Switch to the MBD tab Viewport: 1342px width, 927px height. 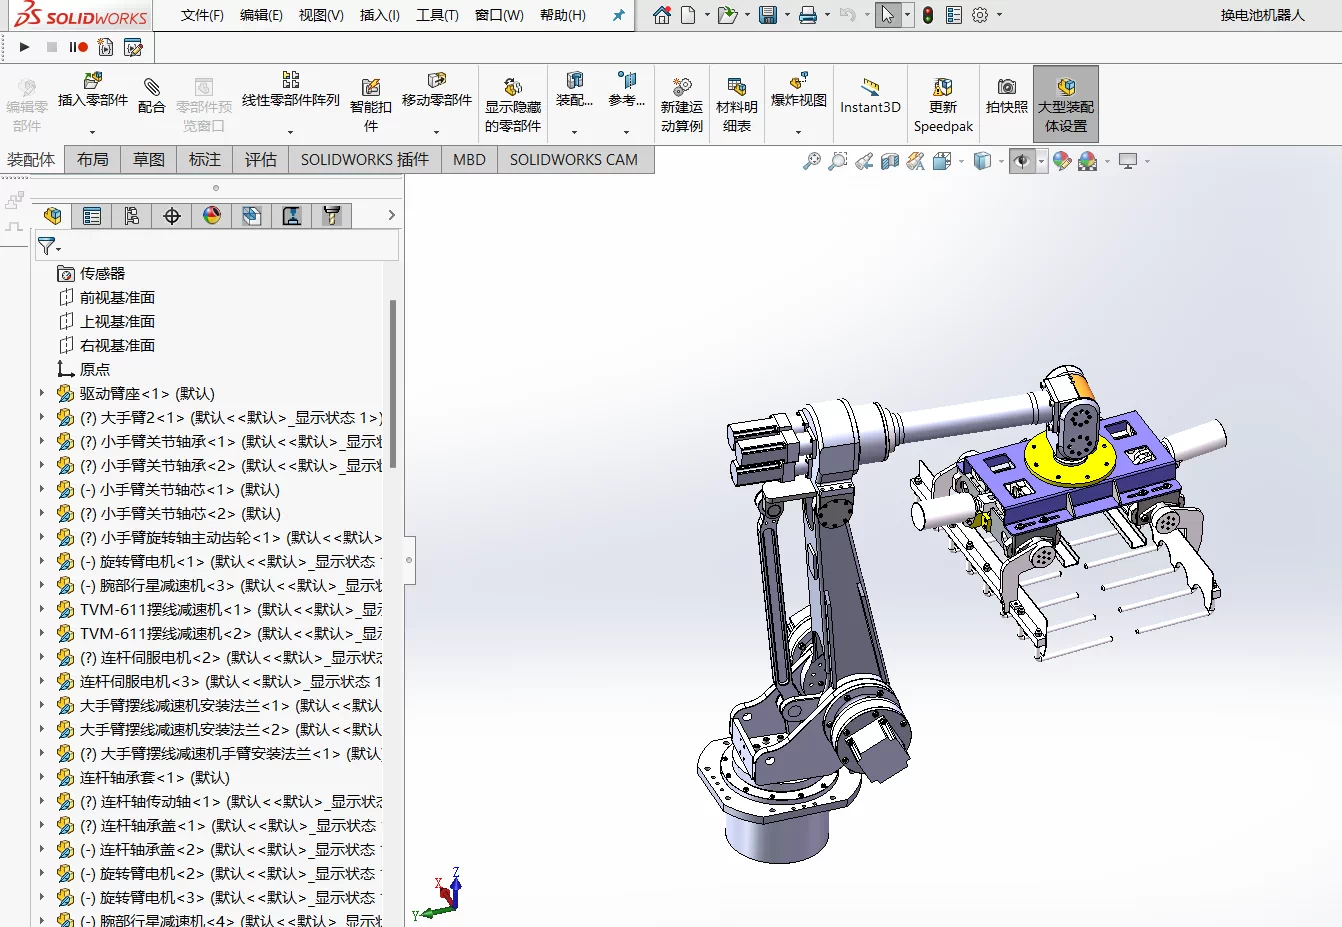(x=469, y=160)
